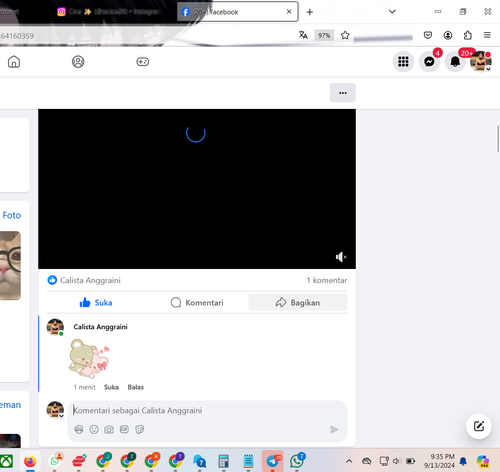This screenshot has height=472, width=500.
Task: Like the comment via Suka link
Action: pos(111,387)
